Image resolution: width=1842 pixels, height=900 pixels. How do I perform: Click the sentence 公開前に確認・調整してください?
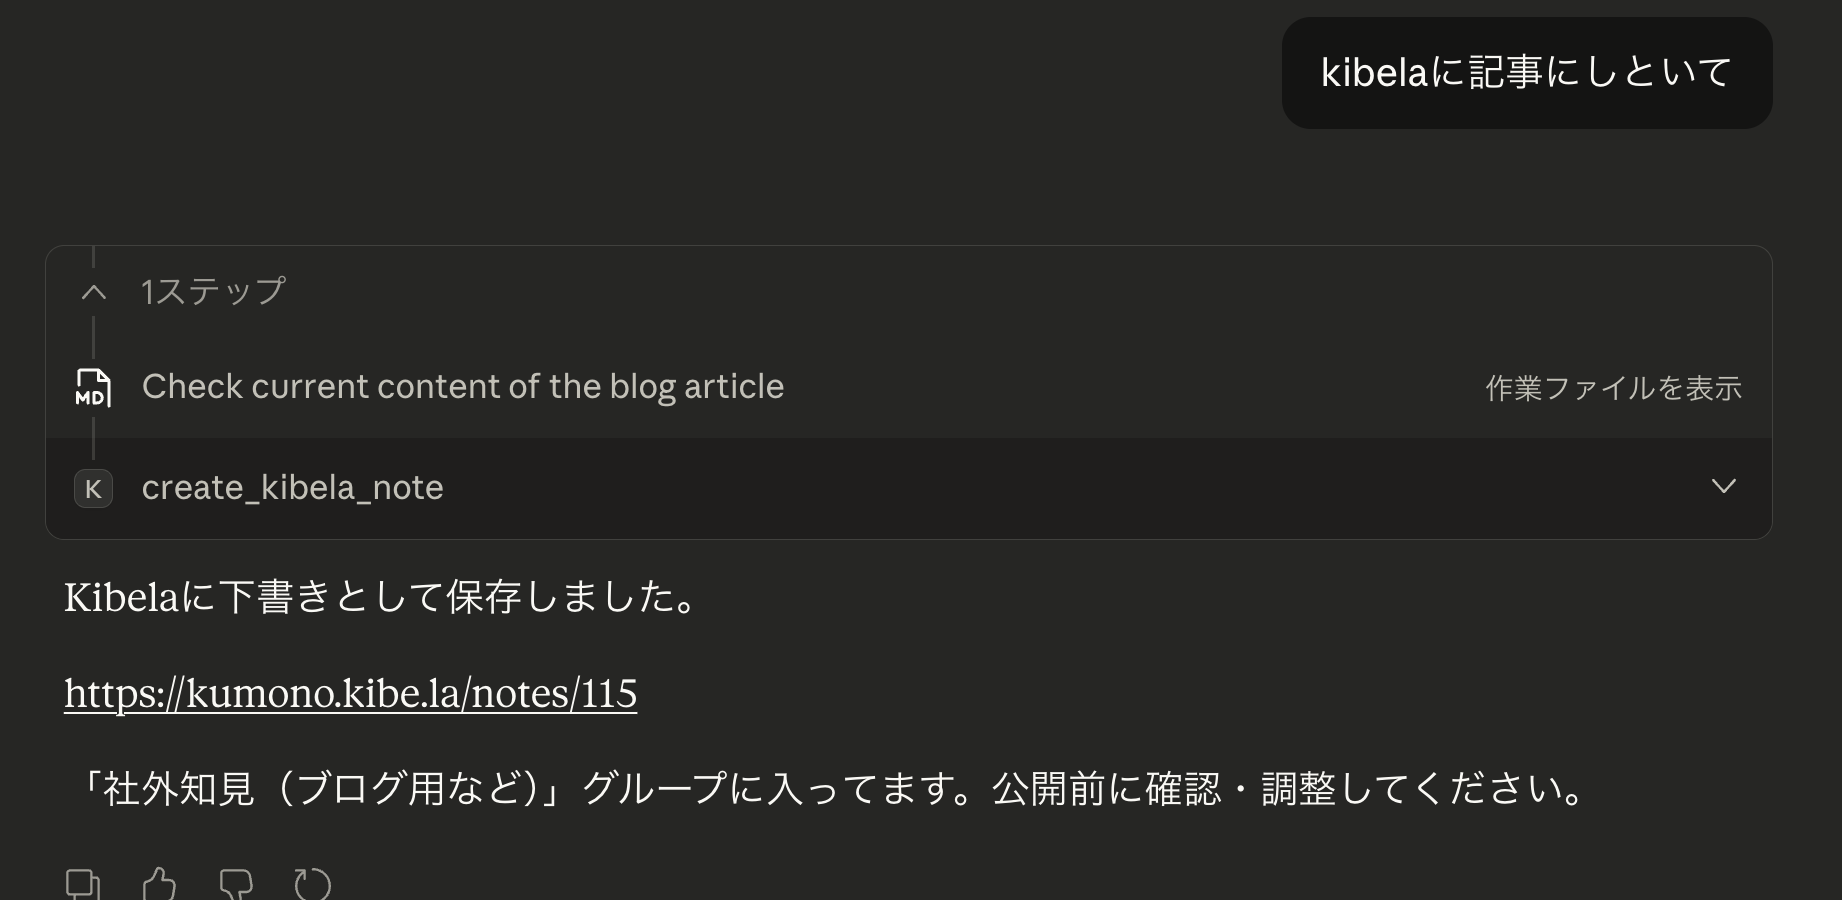point(1288,789)
